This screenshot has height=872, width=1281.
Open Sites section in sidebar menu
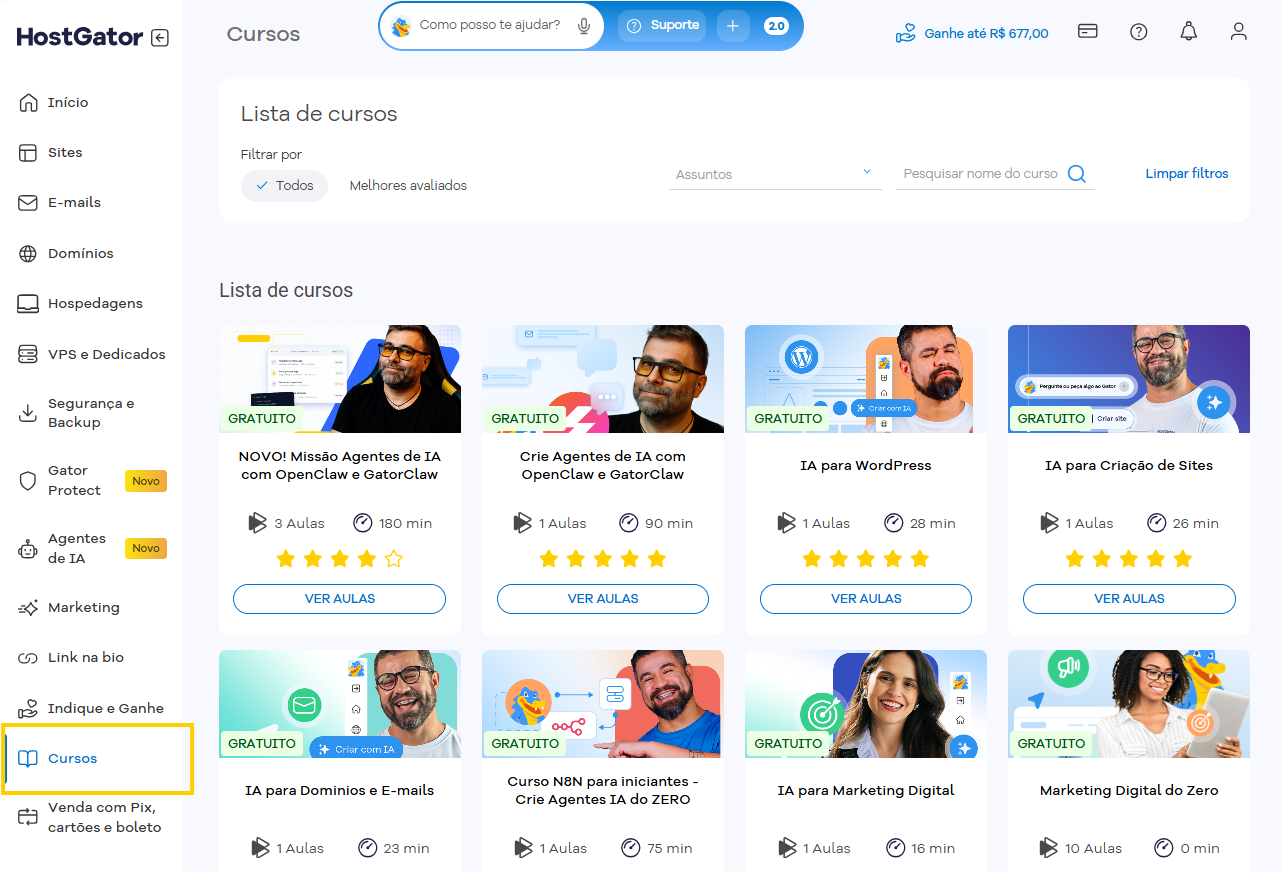coord(65,152)
